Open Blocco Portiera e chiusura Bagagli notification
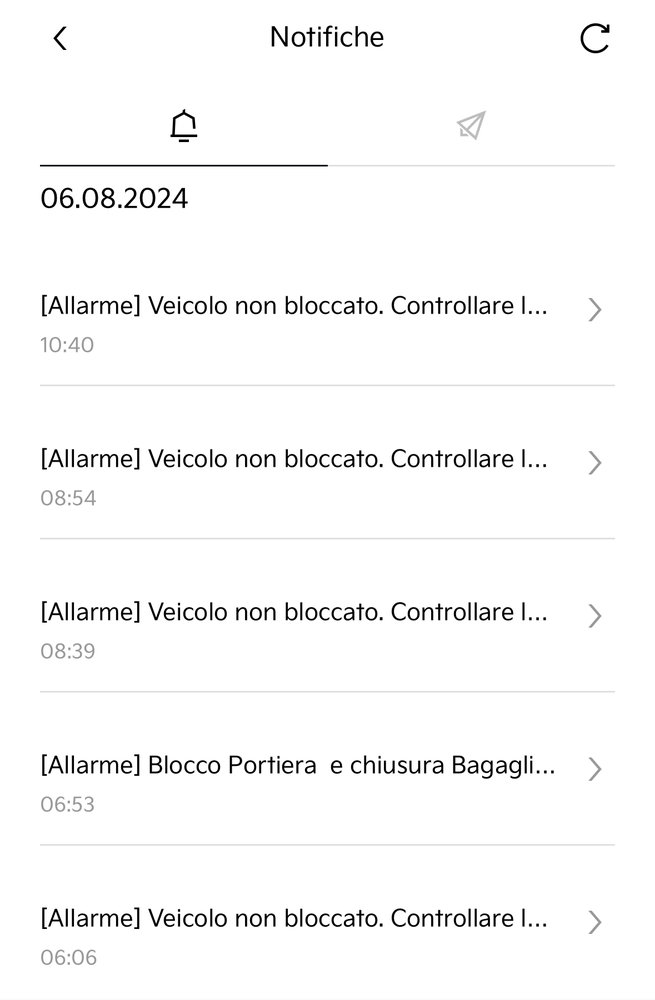This screenshot has width=655, height=1000. coord(327,783)
